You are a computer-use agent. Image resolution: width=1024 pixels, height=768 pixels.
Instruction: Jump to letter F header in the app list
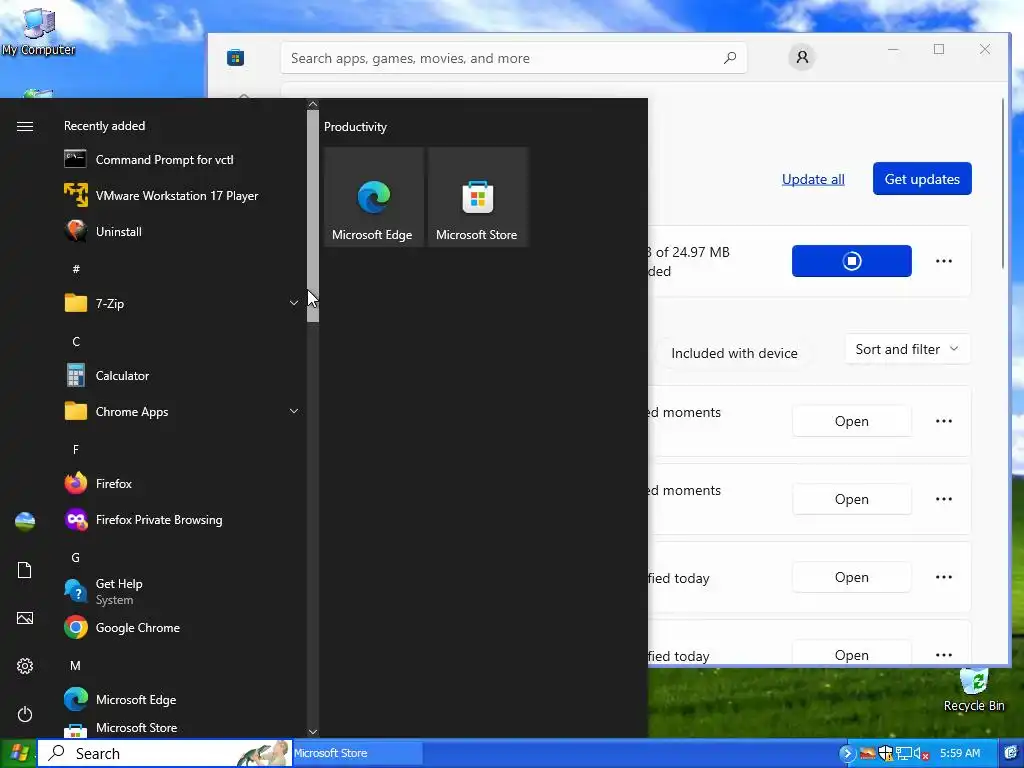pos(76,449)
